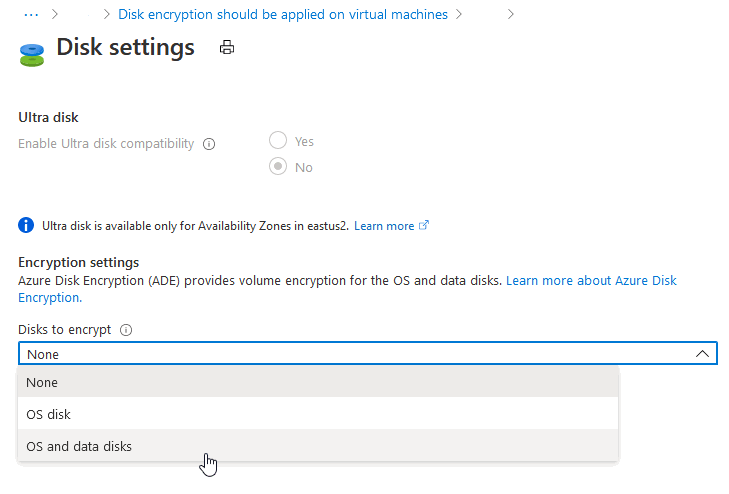Click the chevron right after Disk encryption breadcrumb
The height and width of the screenshot is (494, 729).
tap(458, 15)
